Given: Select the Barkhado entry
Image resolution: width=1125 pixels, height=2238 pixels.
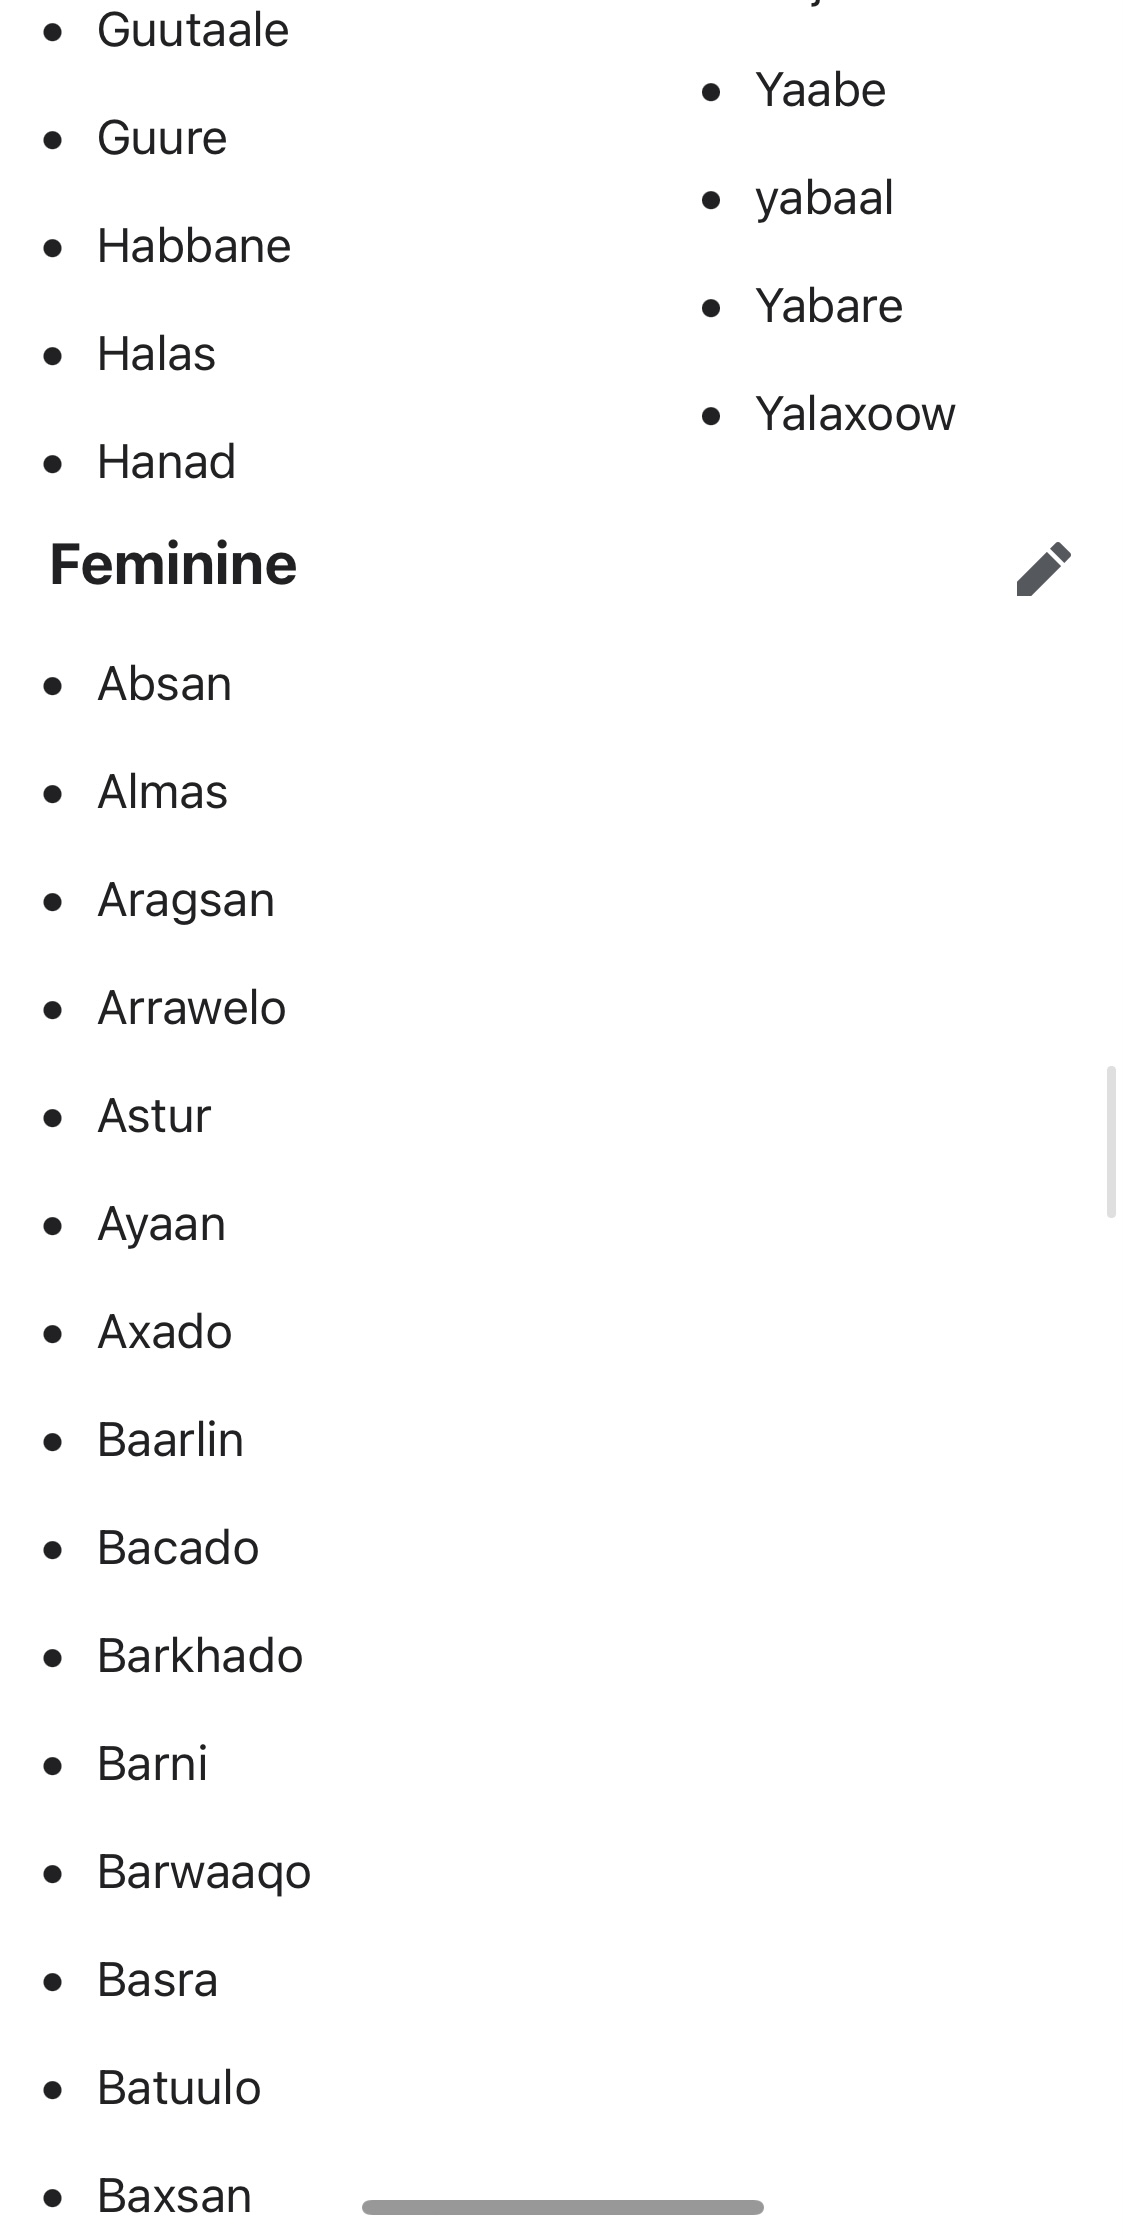Looking at the screenshot, I should point(199,1656).
